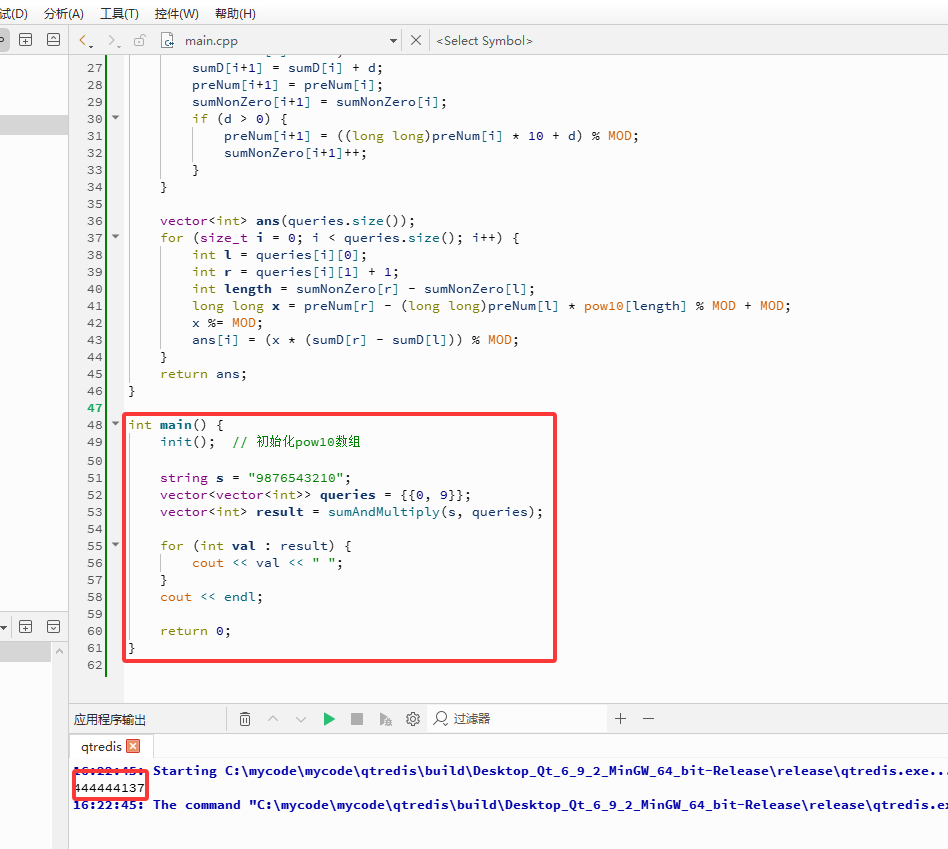Open the lower sidebar view dropdown arrow
The width and height of the screenshot is (948, 849).
(x=4, y=628)
